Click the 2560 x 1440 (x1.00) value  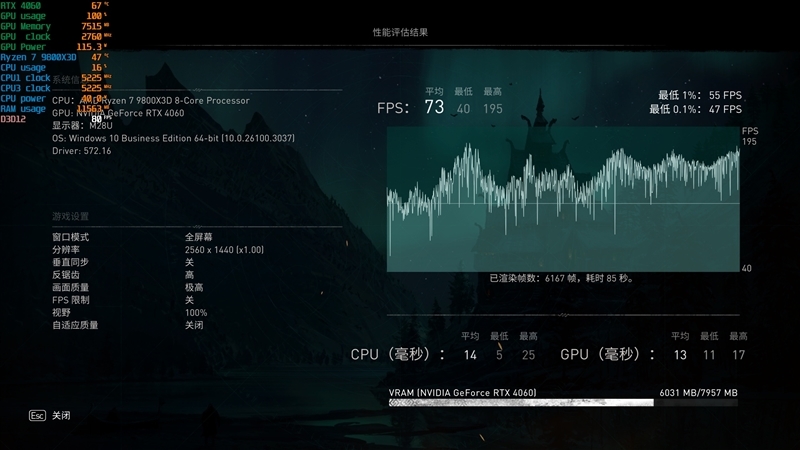(x=224, y=250)
